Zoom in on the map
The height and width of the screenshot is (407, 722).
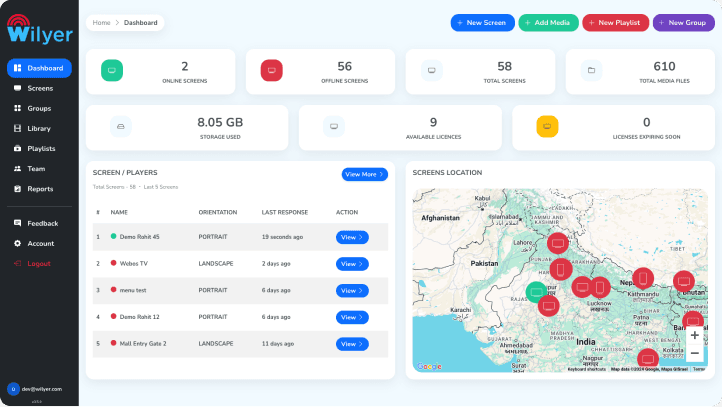[694, 335]
